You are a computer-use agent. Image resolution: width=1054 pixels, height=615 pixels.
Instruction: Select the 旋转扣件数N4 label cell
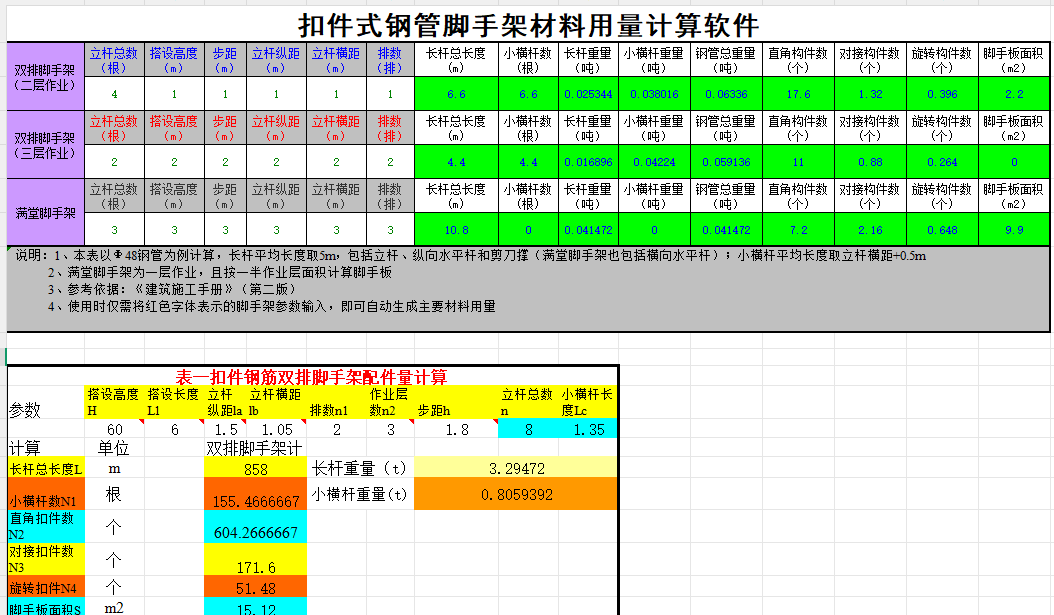click(46, 586)
